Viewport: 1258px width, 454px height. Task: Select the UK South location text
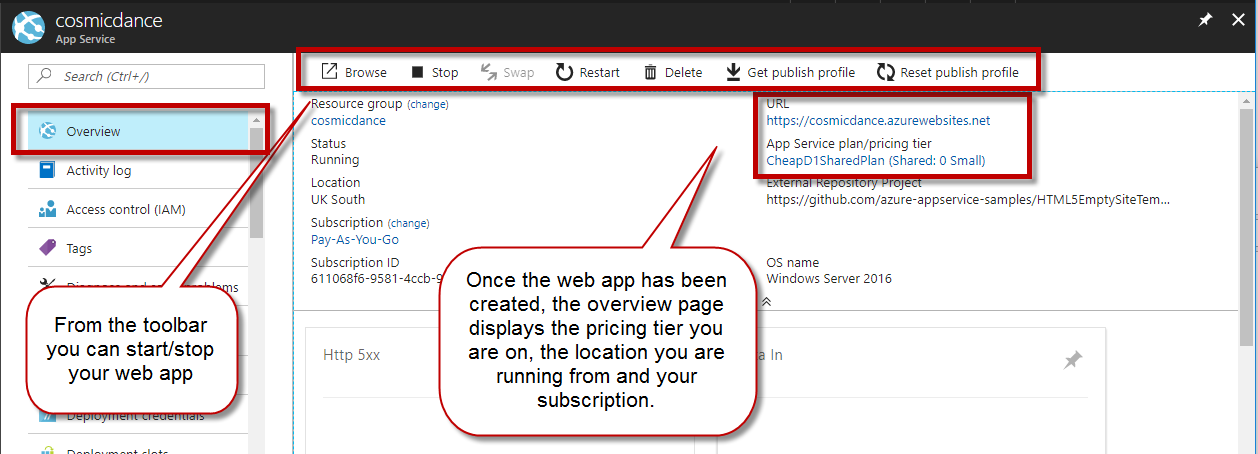pyautogui.click(x=338, y=199)
